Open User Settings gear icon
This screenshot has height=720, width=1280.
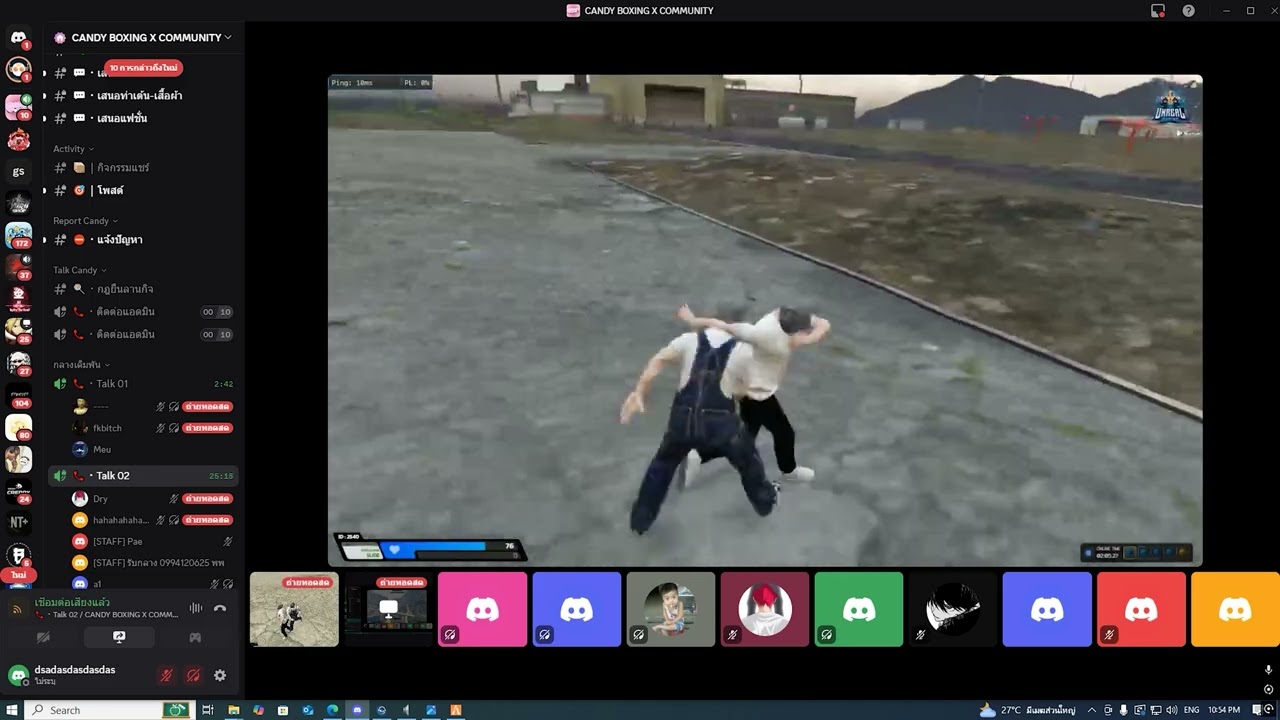click(220, 675)
